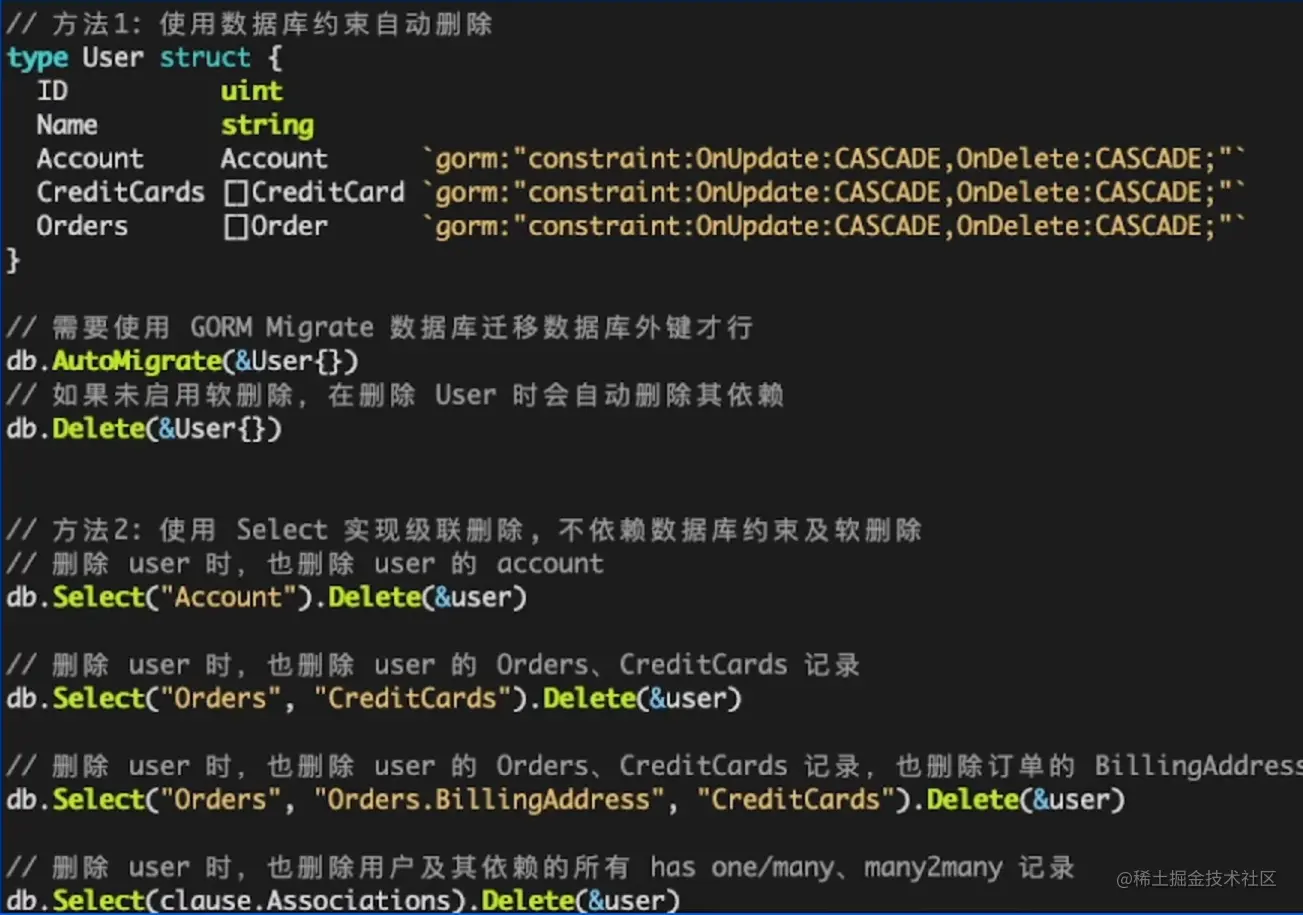
Task: Click the 'type' keyword before User struct
Action: tap(38, 58)
